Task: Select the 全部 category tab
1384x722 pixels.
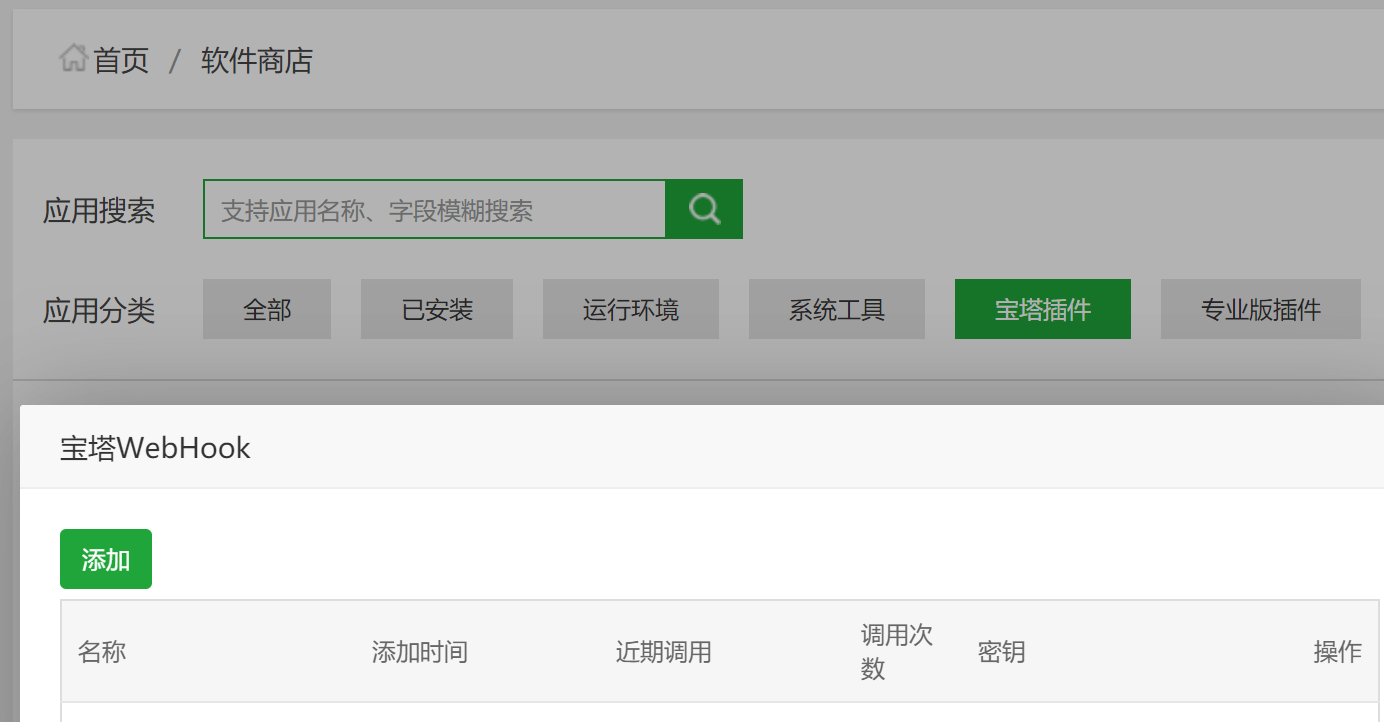Action: click(x=267, y=310)
